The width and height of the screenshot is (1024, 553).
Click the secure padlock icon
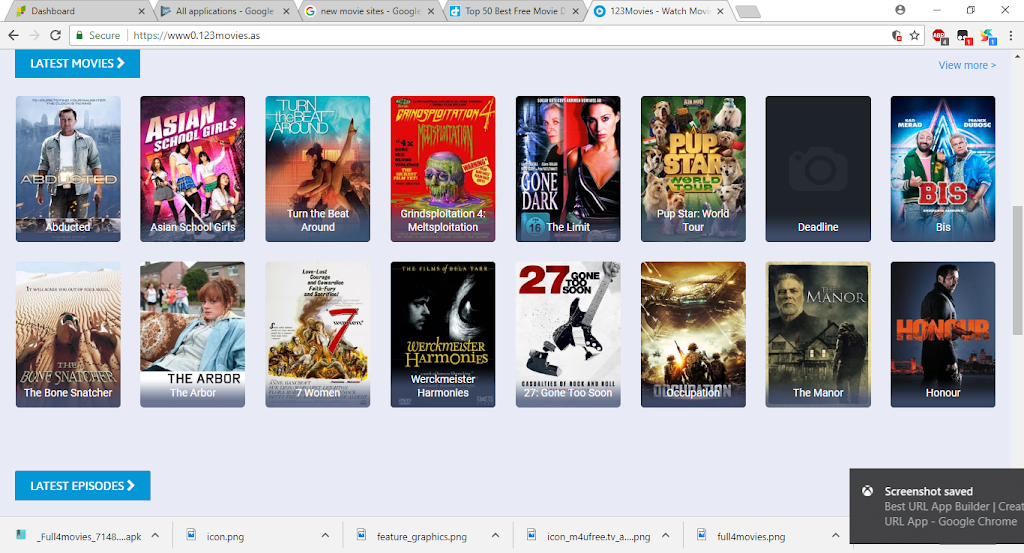click(79, 35)
